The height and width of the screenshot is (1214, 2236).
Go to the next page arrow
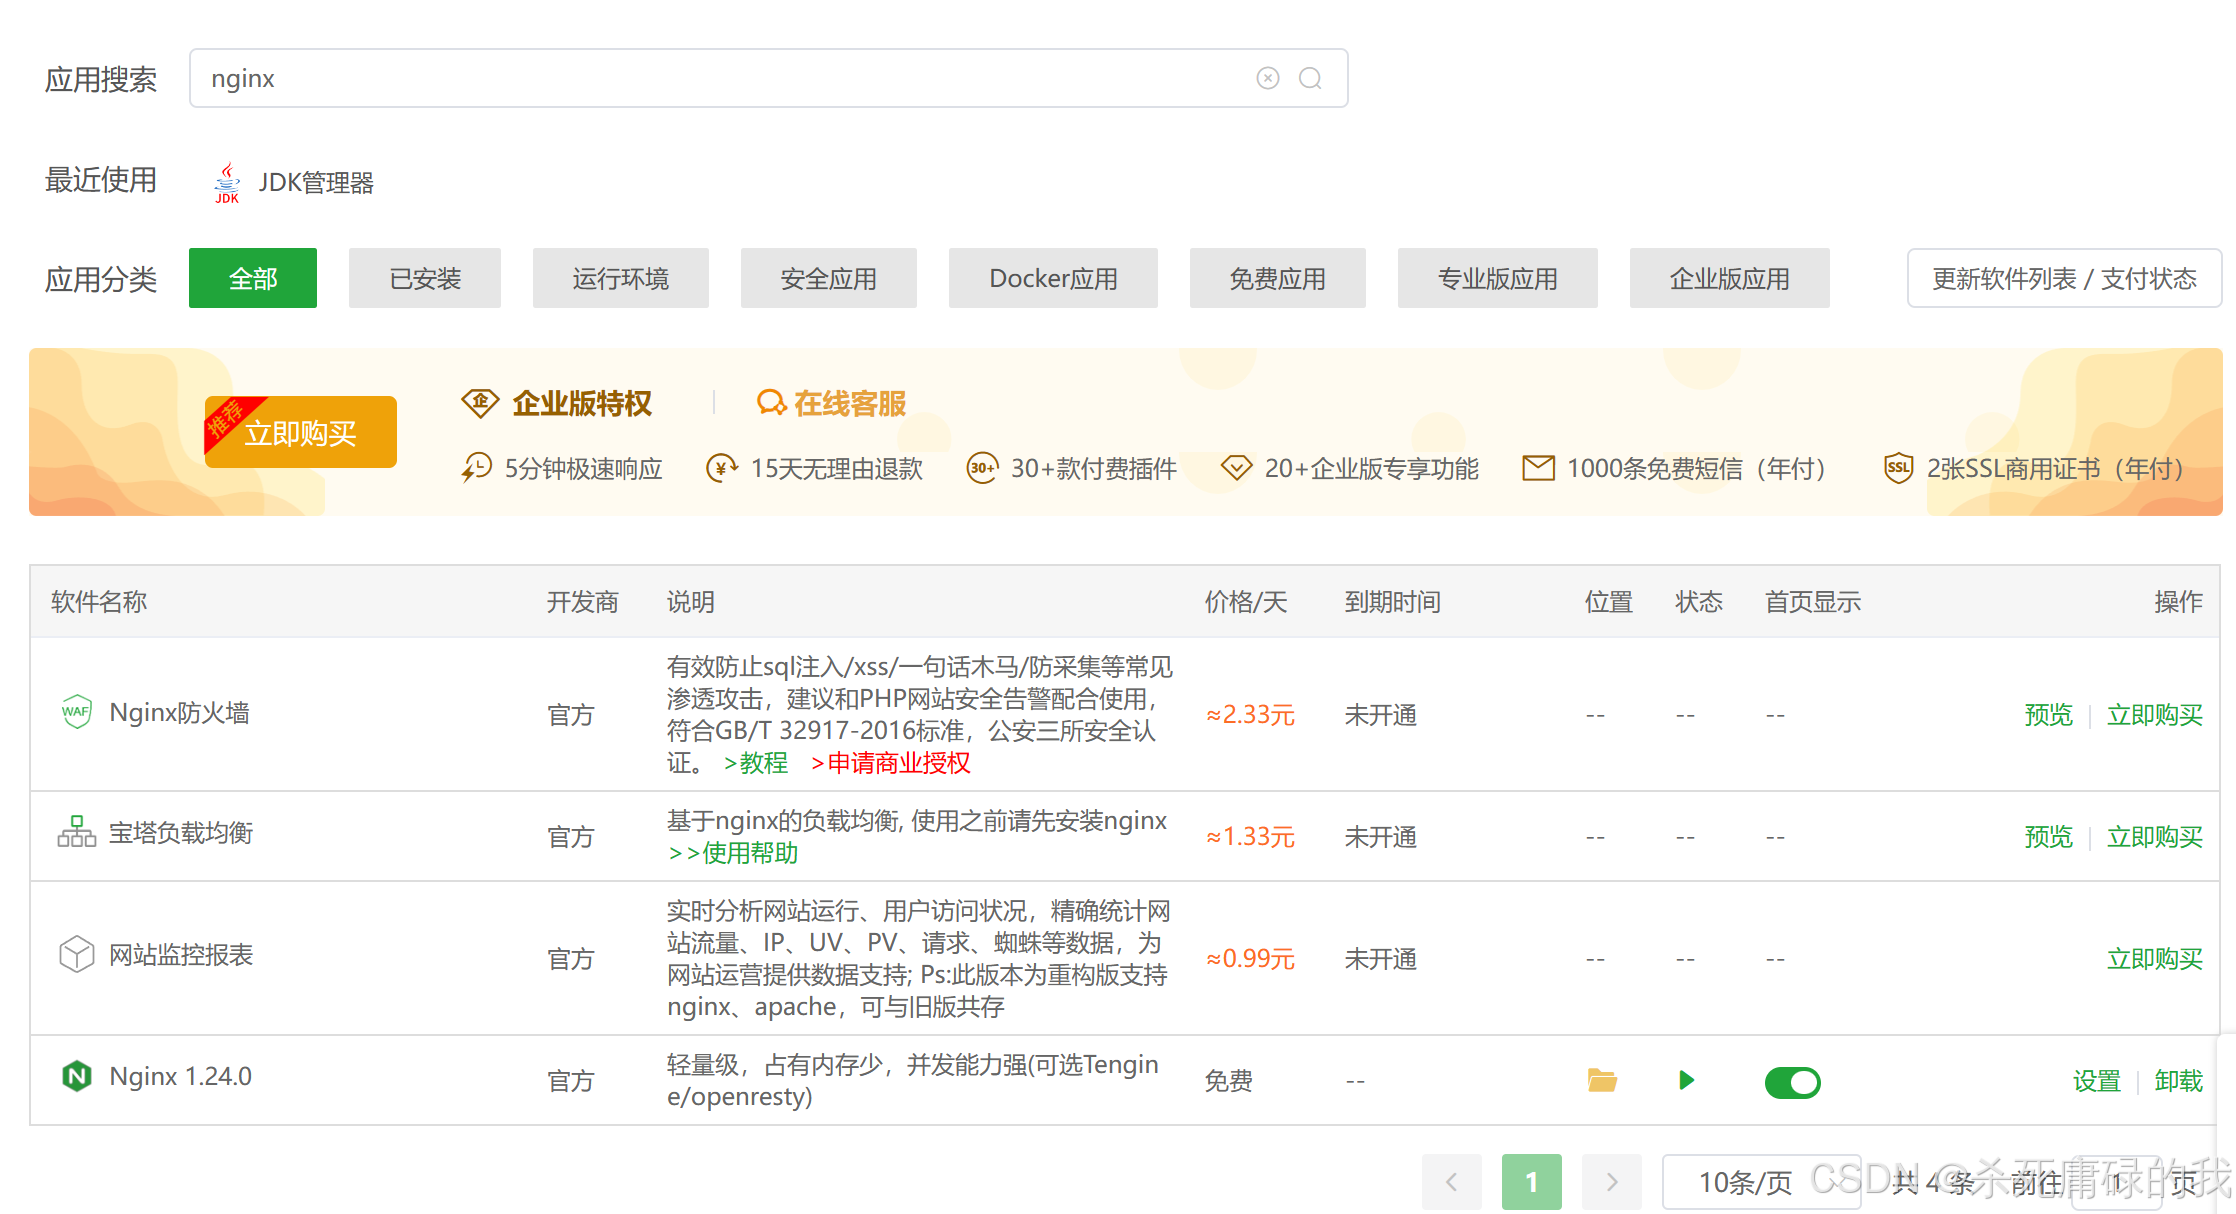[x=1611, y=1182]
